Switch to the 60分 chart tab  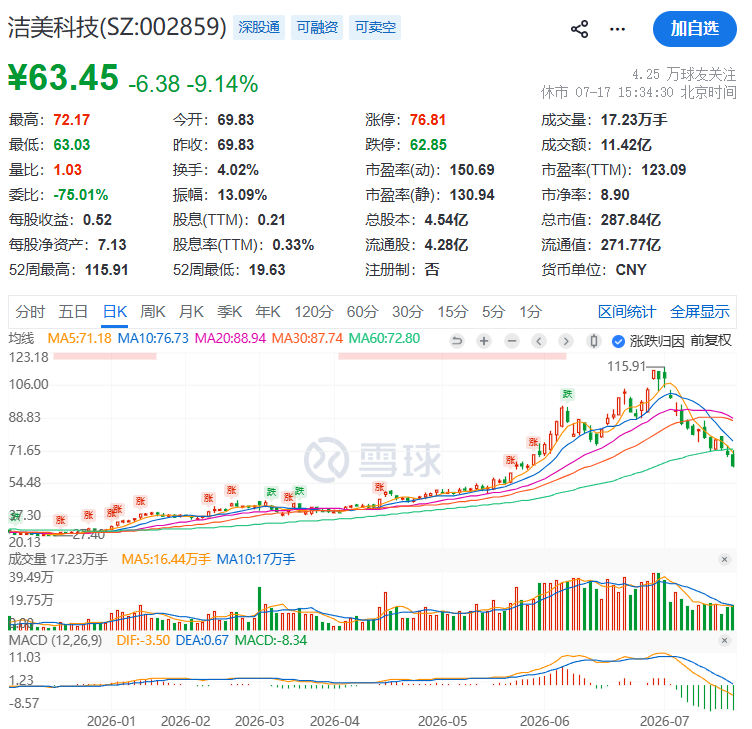pyautogui.click(x=363, y=312)
